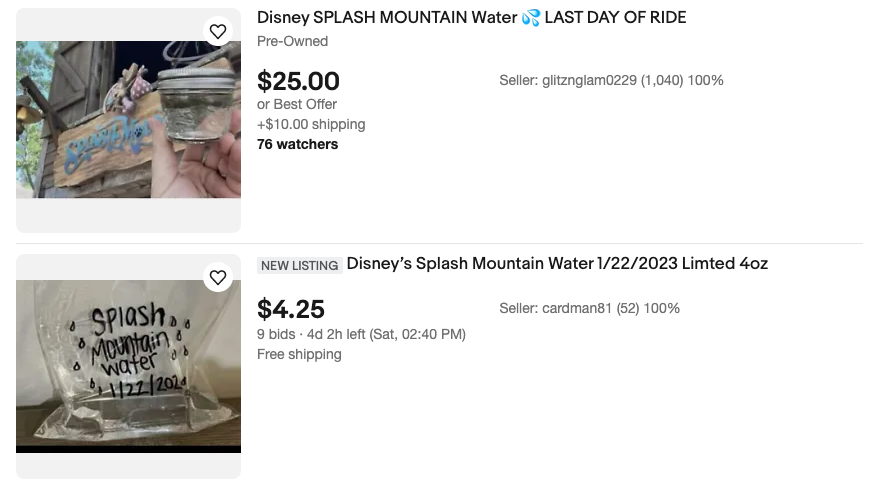Click the "Free shipping" label
Image resolution: width=872 pixels, height=479 pixels.
coord(299,354)
